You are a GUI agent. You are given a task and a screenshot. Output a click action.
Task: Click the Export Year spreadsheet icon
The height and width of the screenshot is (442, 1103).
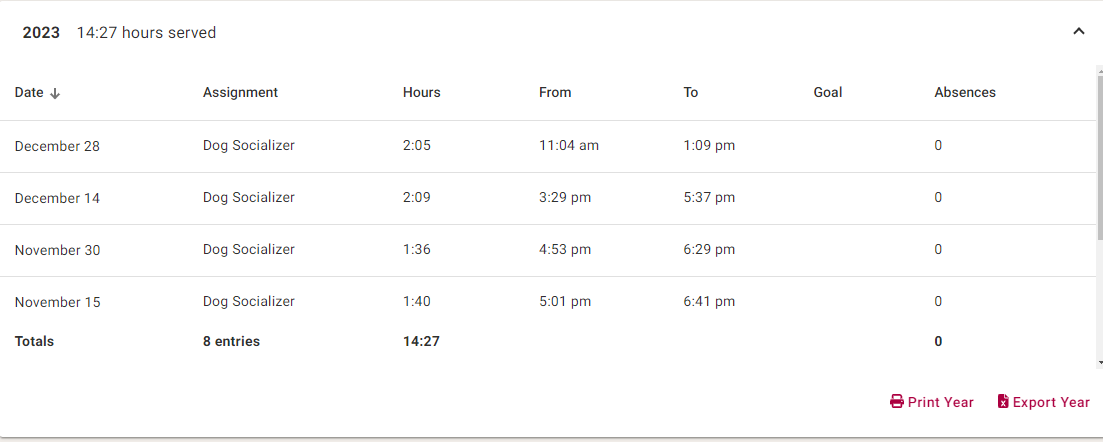click(1003, 402)
